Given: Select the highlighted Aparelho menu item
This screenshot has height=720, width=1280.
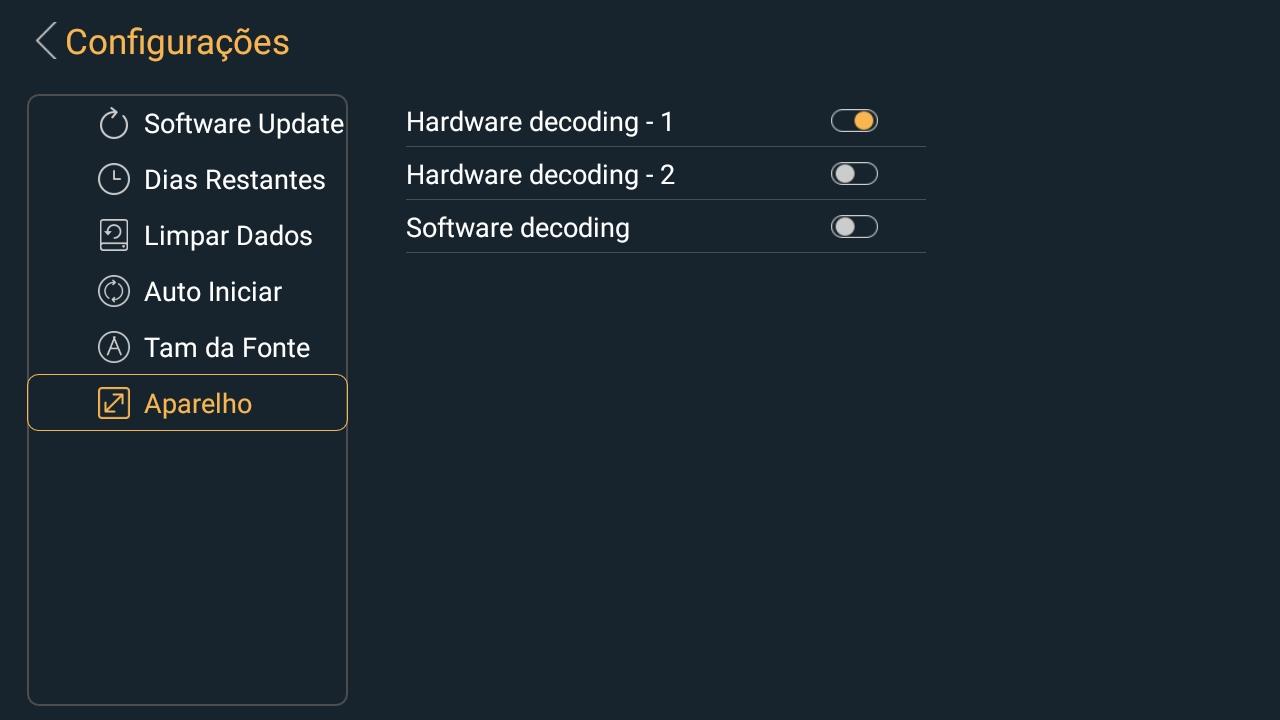Looking at the screenshot, I should point(198,404).
